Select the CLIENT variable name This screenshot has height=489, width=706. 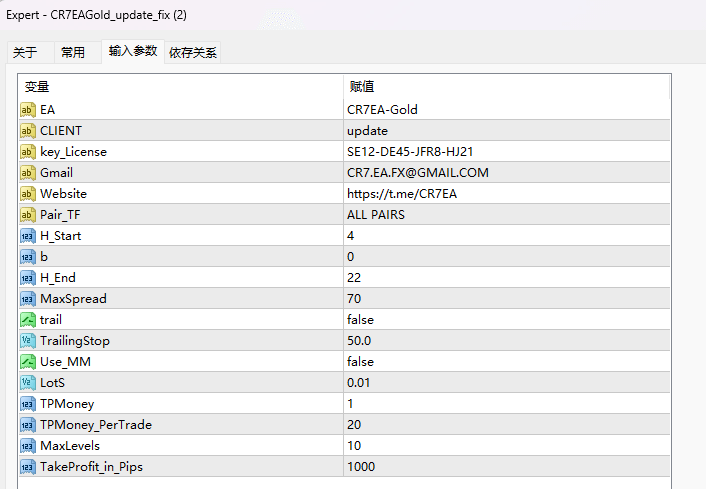tap(61, 131)
